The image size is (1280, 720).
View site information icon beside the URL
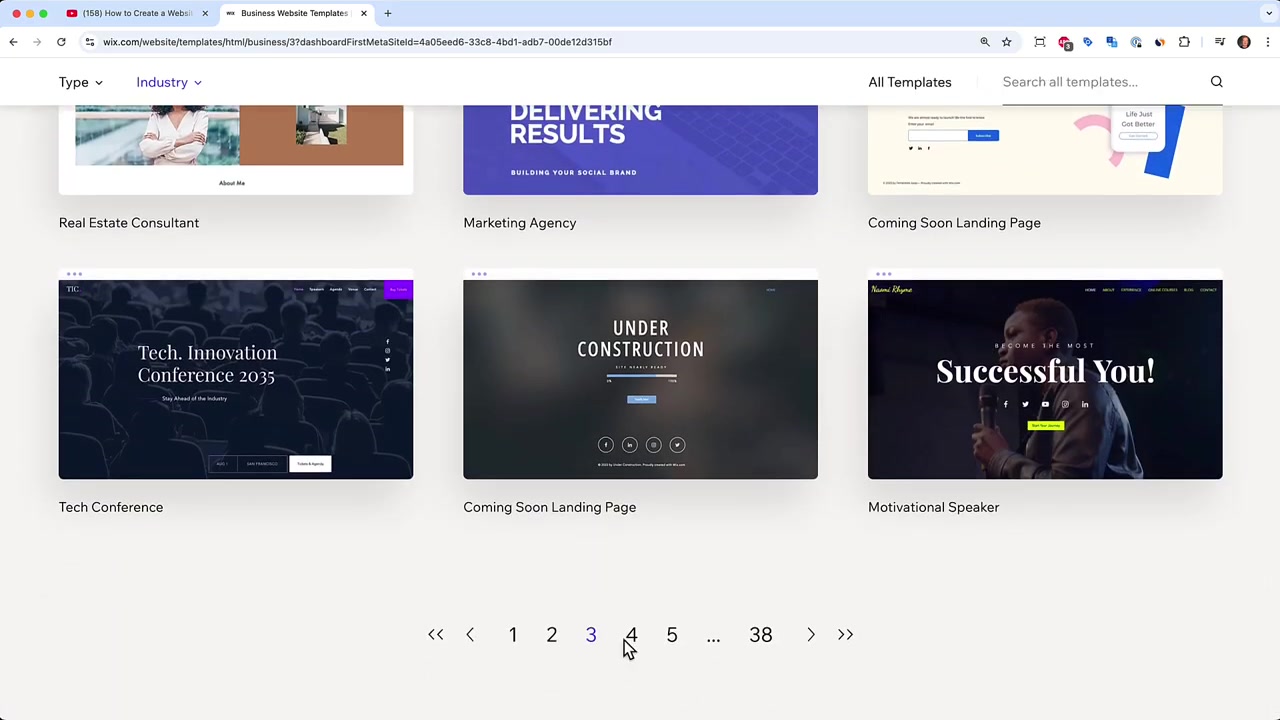tap(90, 42)
